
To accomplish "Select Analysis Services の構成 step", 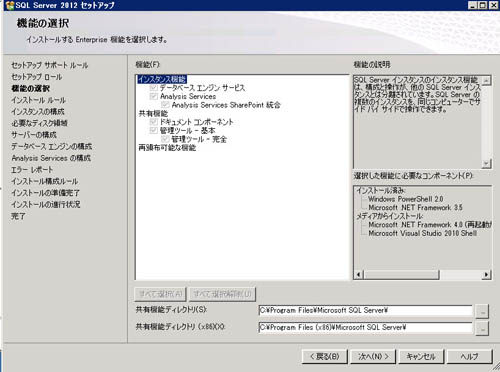I will coord(51,158).
